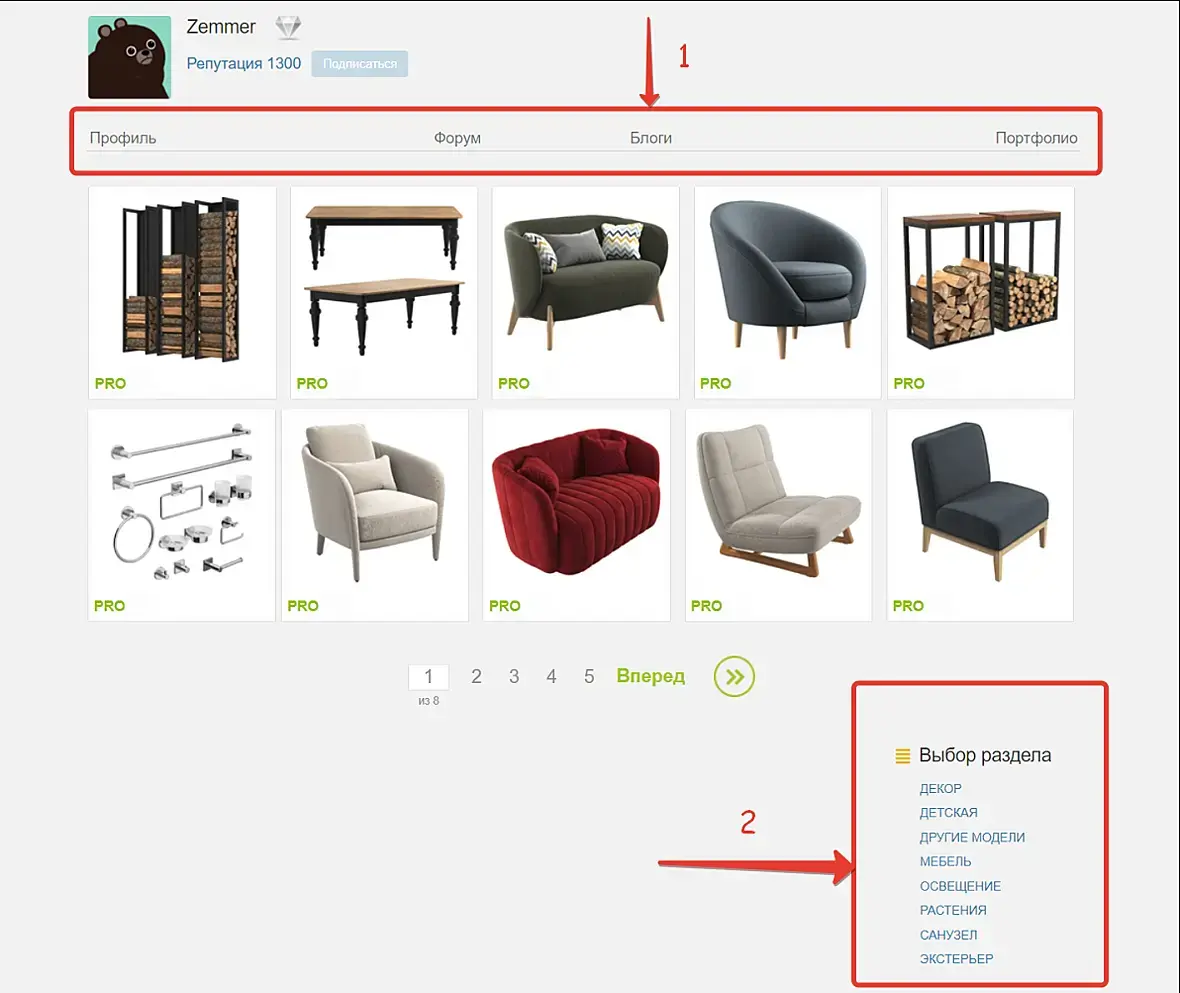Open the ДЕКОР category
The image size is (1180, 993).
(x=941, y=788)
